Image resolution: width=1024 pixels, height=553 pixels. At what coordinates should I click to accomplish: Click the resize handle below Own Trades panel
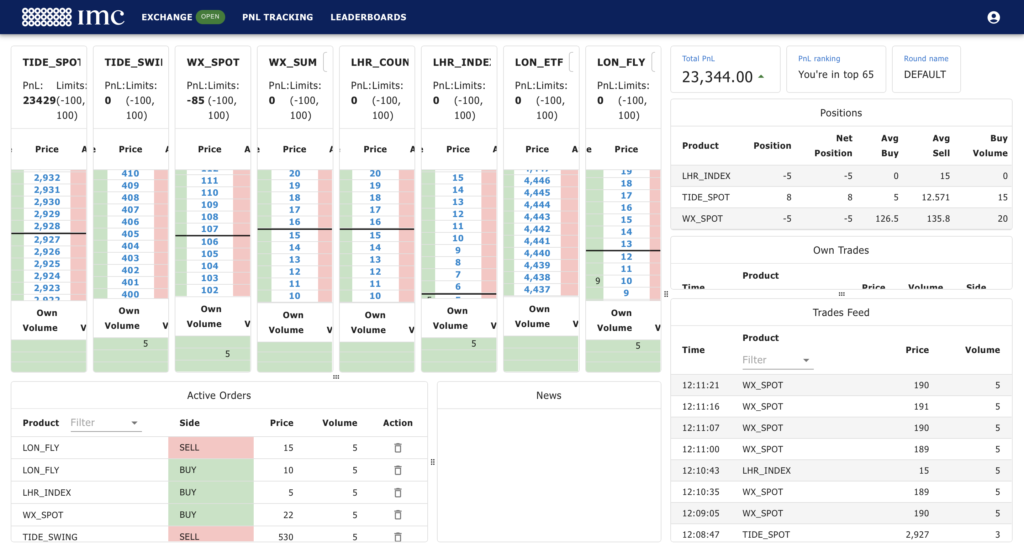(841, 294)
